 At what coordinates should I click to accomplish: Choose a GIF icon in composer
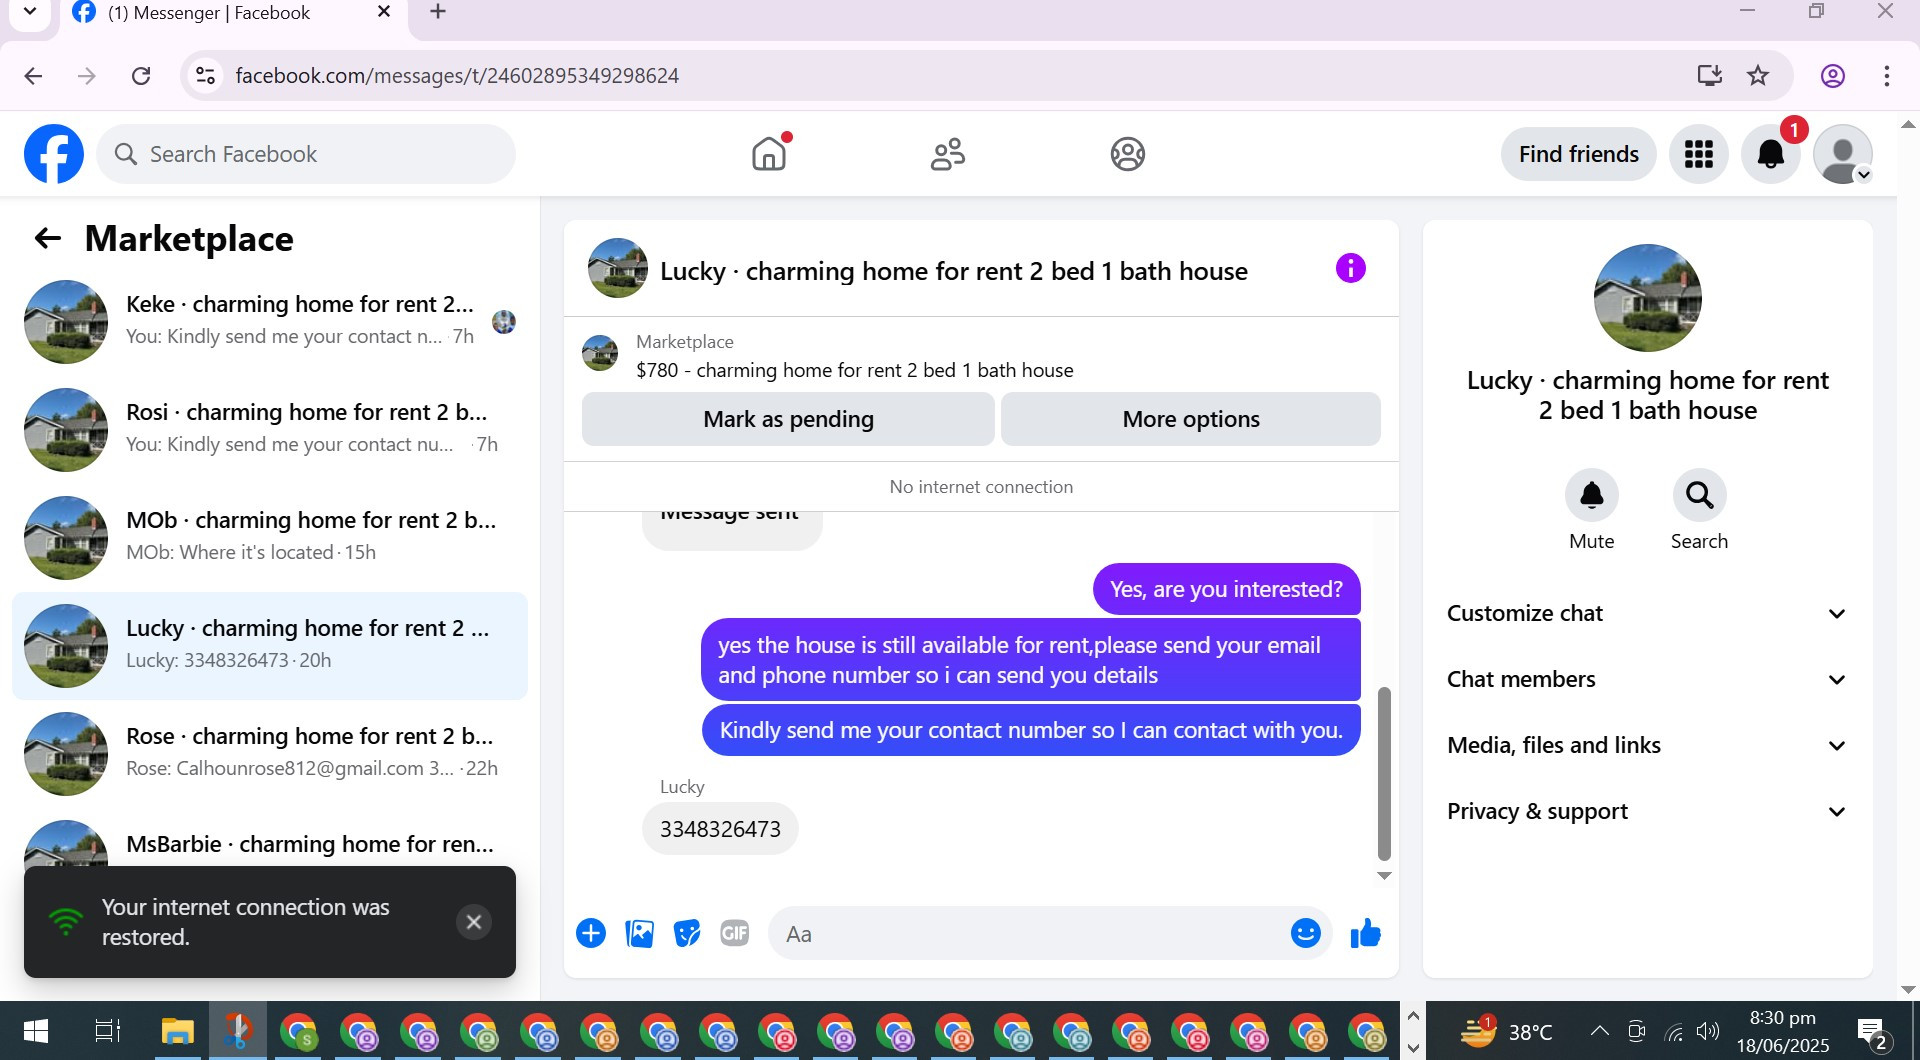point(735,933)
